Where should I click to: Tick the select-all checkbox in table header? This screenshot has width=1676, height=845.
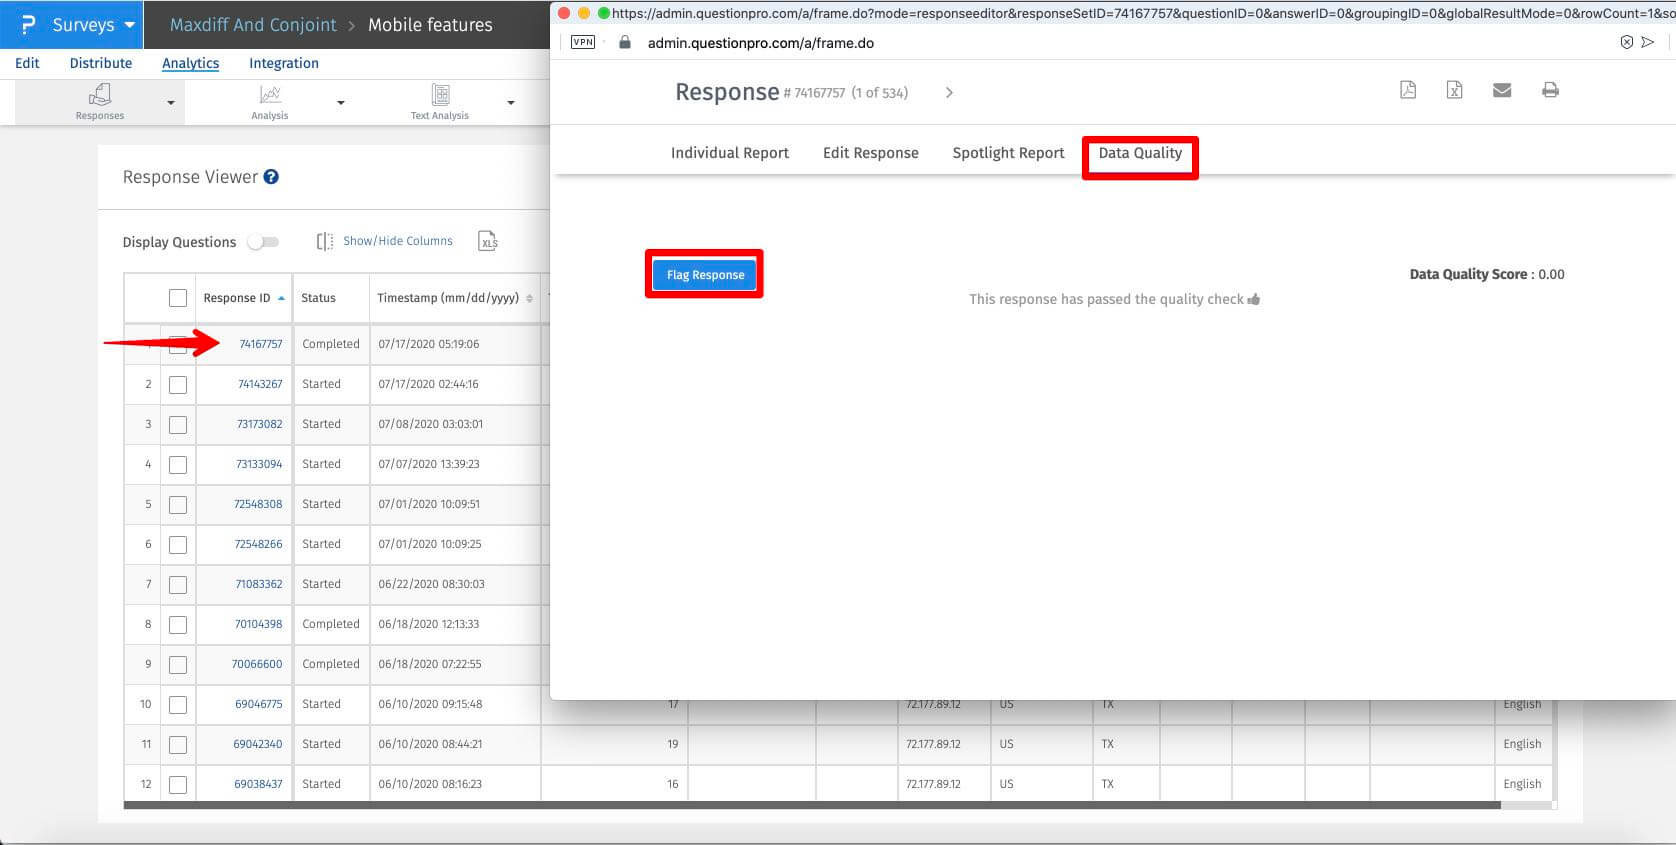(x=178, y=298)
